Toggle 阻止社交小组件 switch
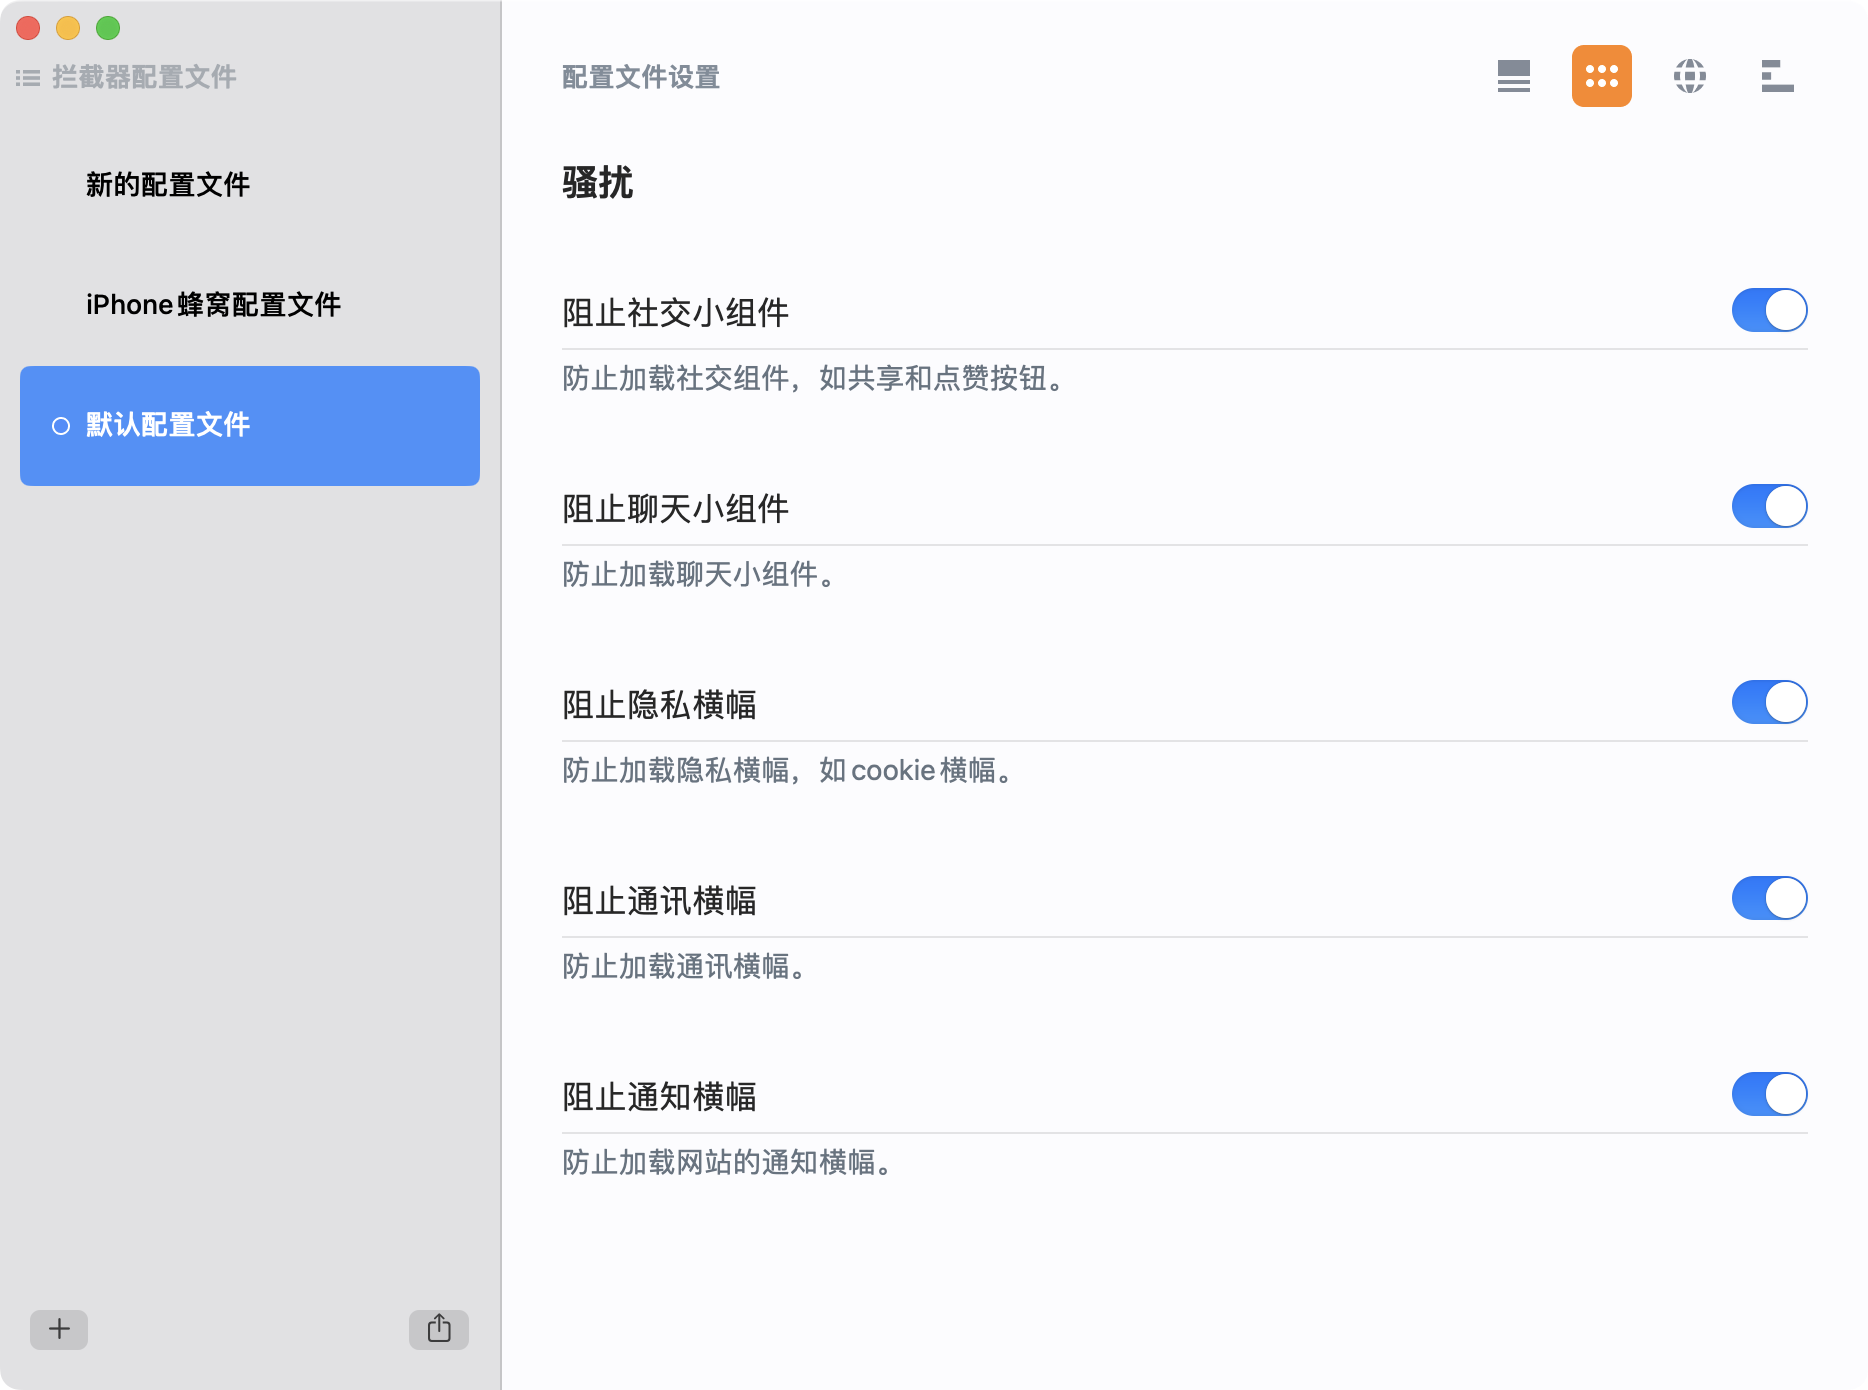This screenshot has width=1868, height=1390. click(x=1769, y=310)
